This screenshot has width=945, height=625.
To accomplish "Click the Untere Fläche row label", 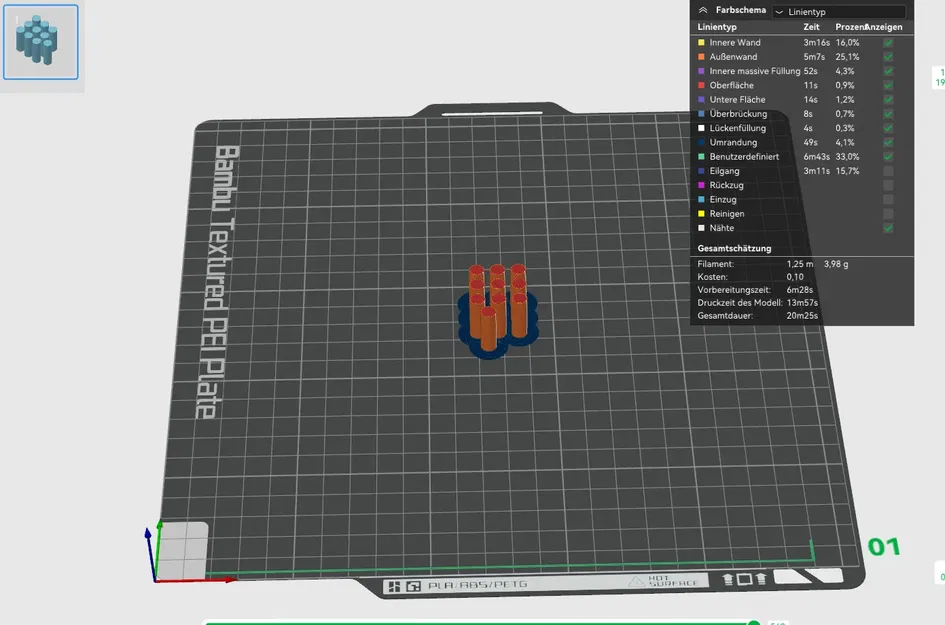I will tap(737, 99).
